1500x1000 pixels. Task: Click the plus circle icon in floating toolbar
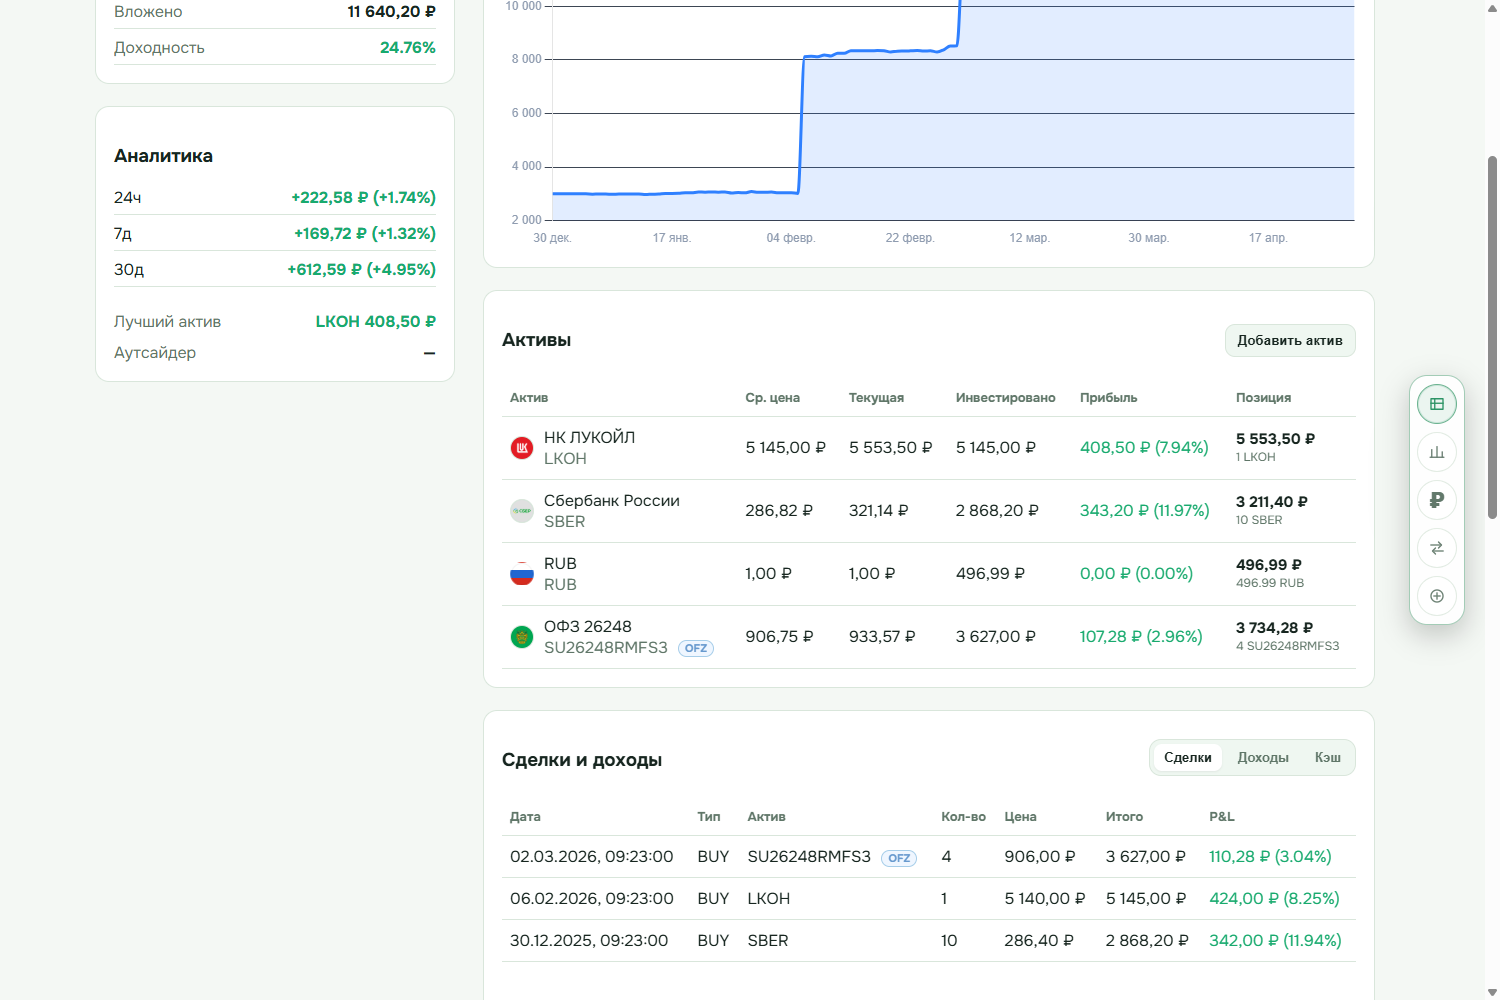tap(1437, 596)
